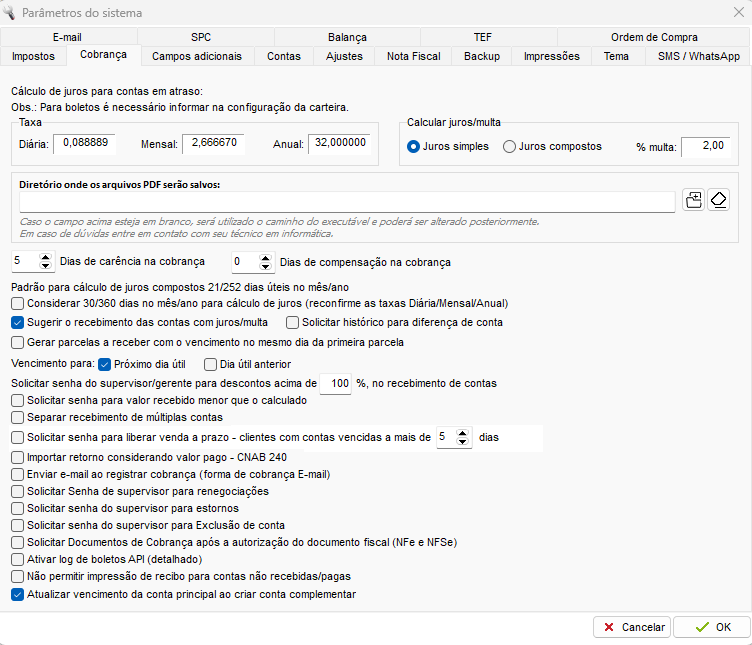Increase contas vencidas days spinner up arrow
The height and width of the screenshot is (645, 752).
click(x=462, y=433)
